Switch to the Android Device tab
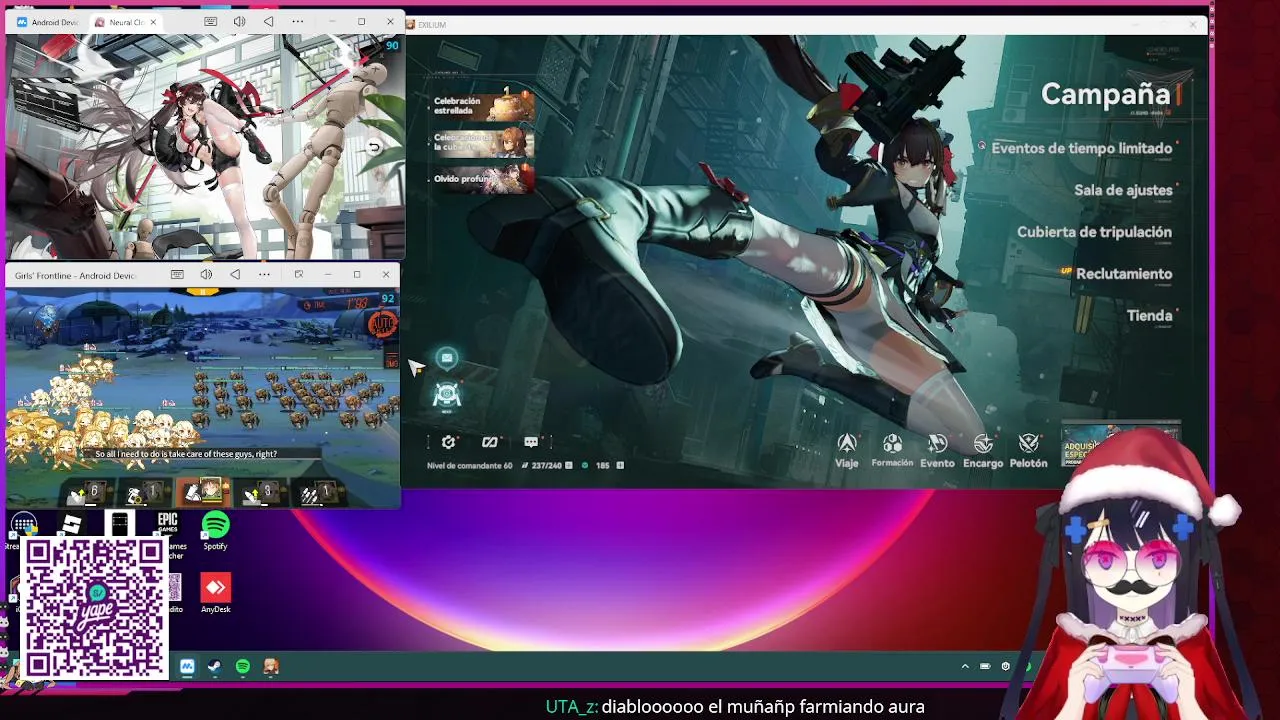Image resolution: width=1280 pixels, height=720 pixels. [47, 22]
